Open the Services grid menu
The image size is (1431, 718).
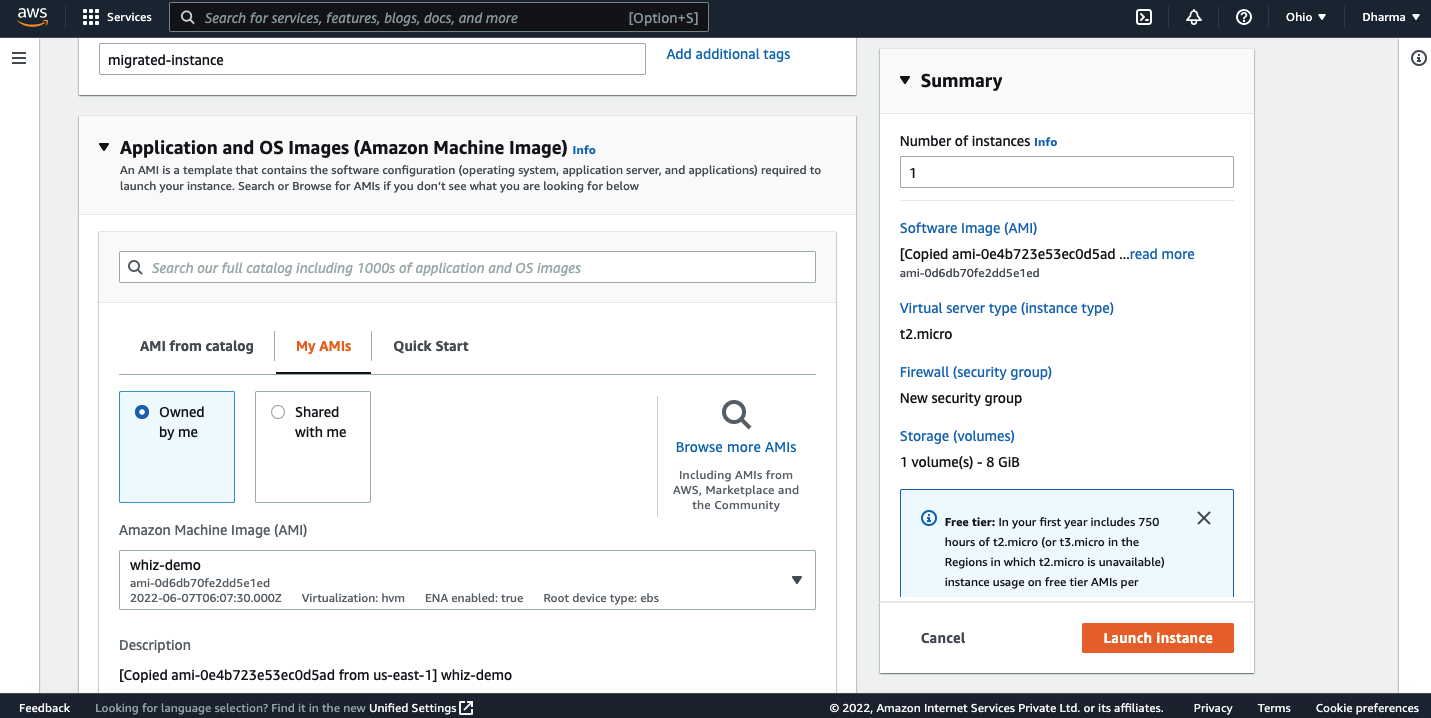(x=118, y=17)
